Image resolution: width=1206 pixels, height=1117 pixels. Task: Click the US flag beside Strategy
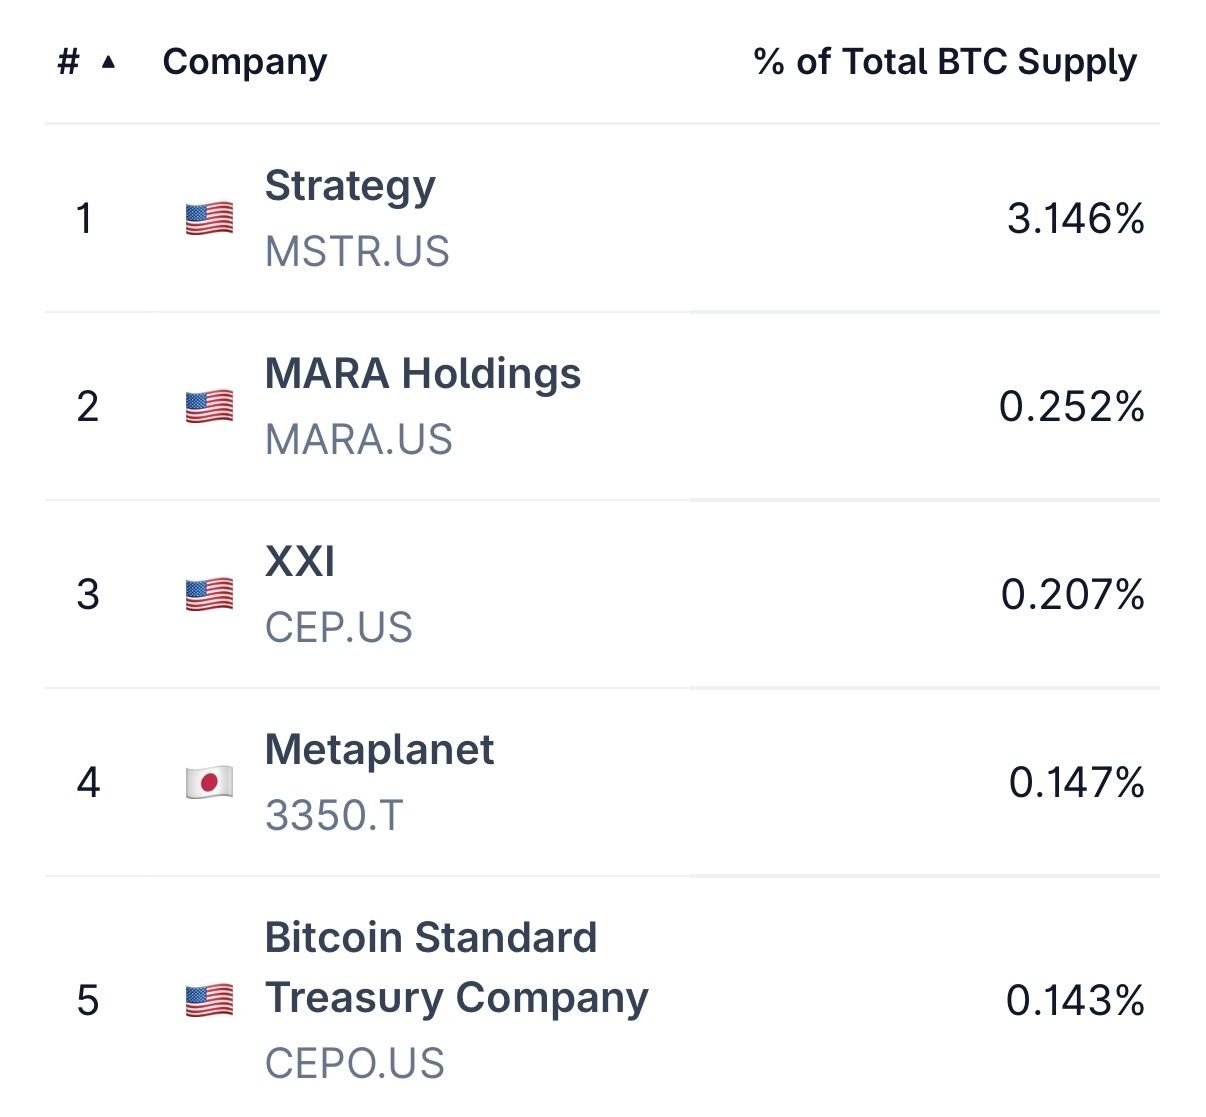209,218
